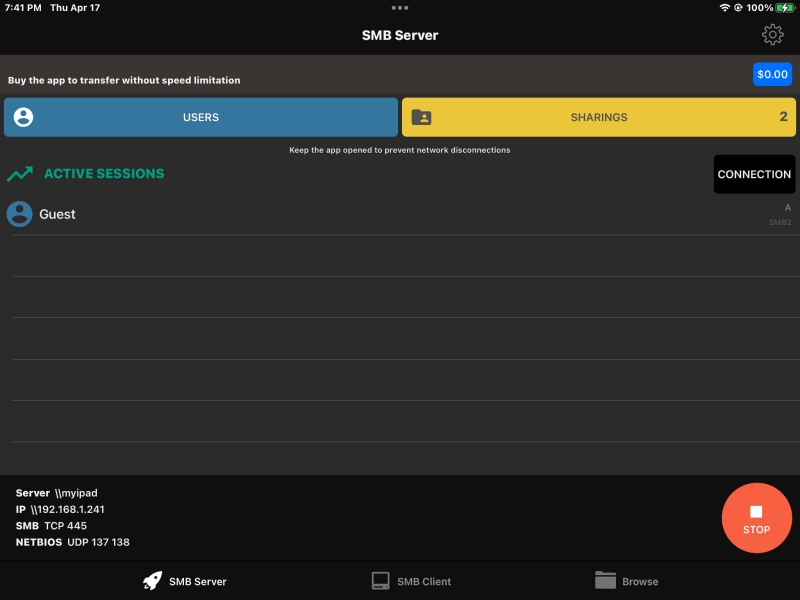Select the Guest session row
The height and width of the screenshot is (600, 800).
pyautogui.click(x=400, y=214)
